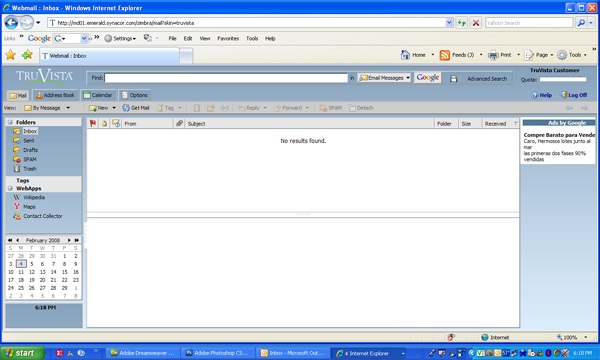The height and width of the screenshot is (360, 600).
Task: Sort messages by Received column
Action: (501, 124)
